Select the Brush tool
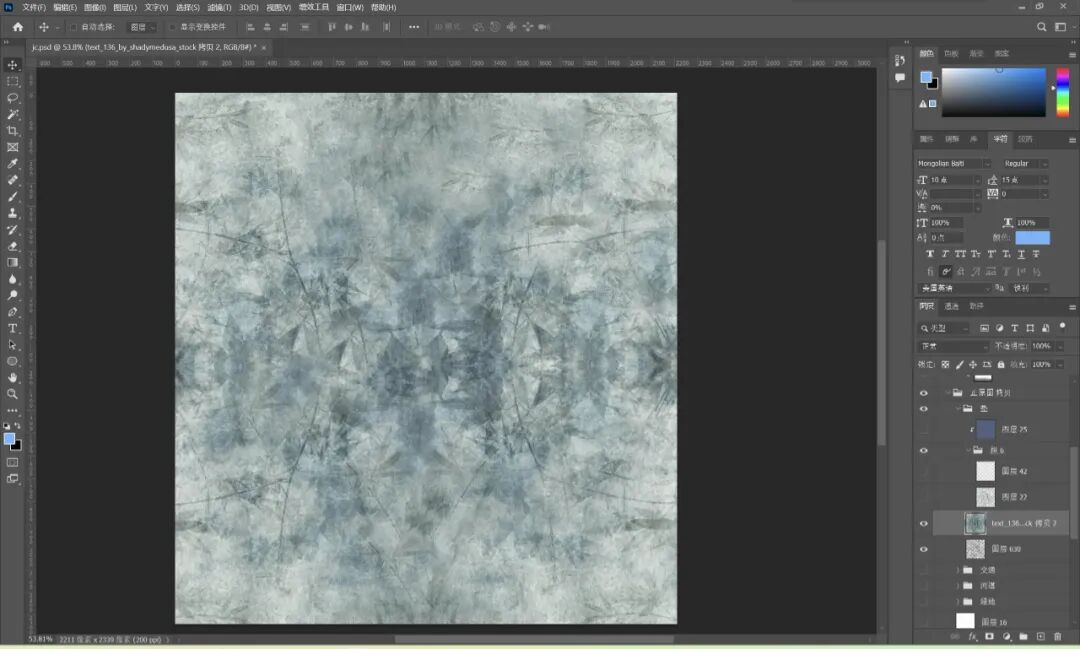 coord(12,196)
